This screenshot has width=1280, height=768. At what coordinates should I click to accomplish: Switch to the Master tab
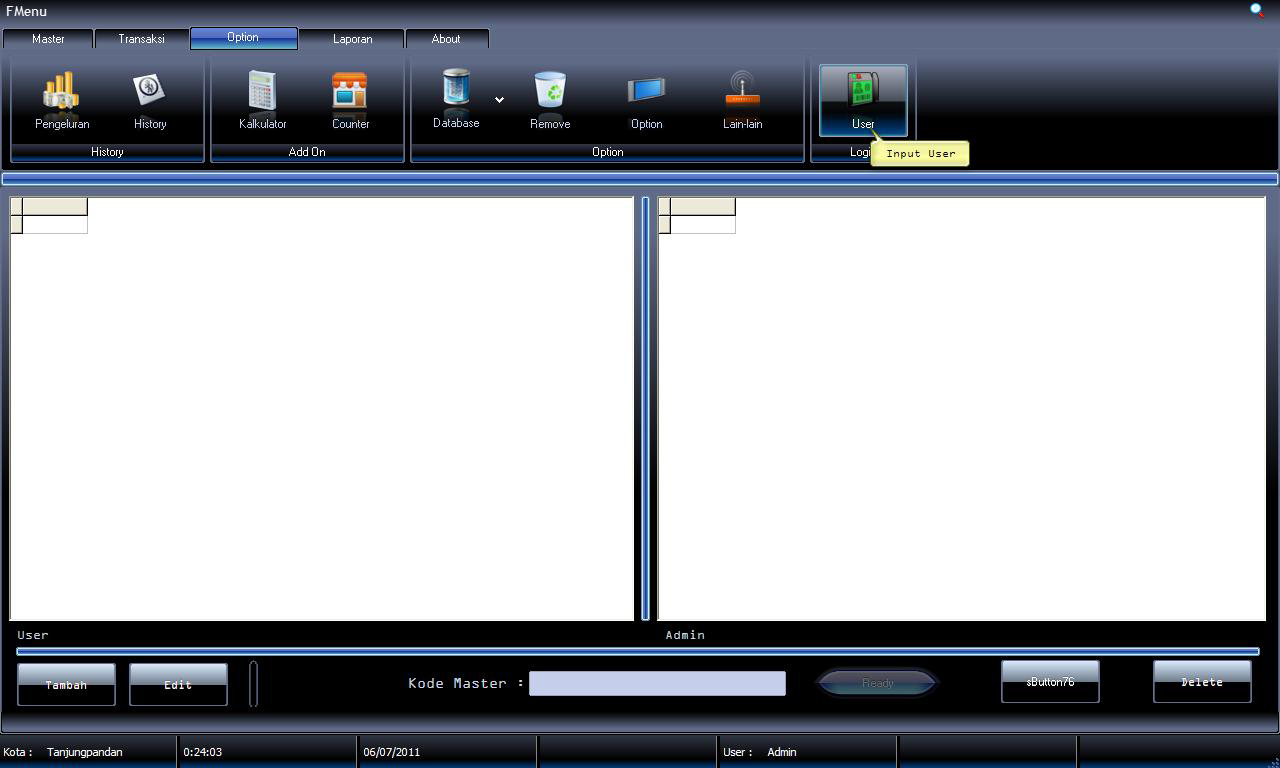(x=46, y=39)
